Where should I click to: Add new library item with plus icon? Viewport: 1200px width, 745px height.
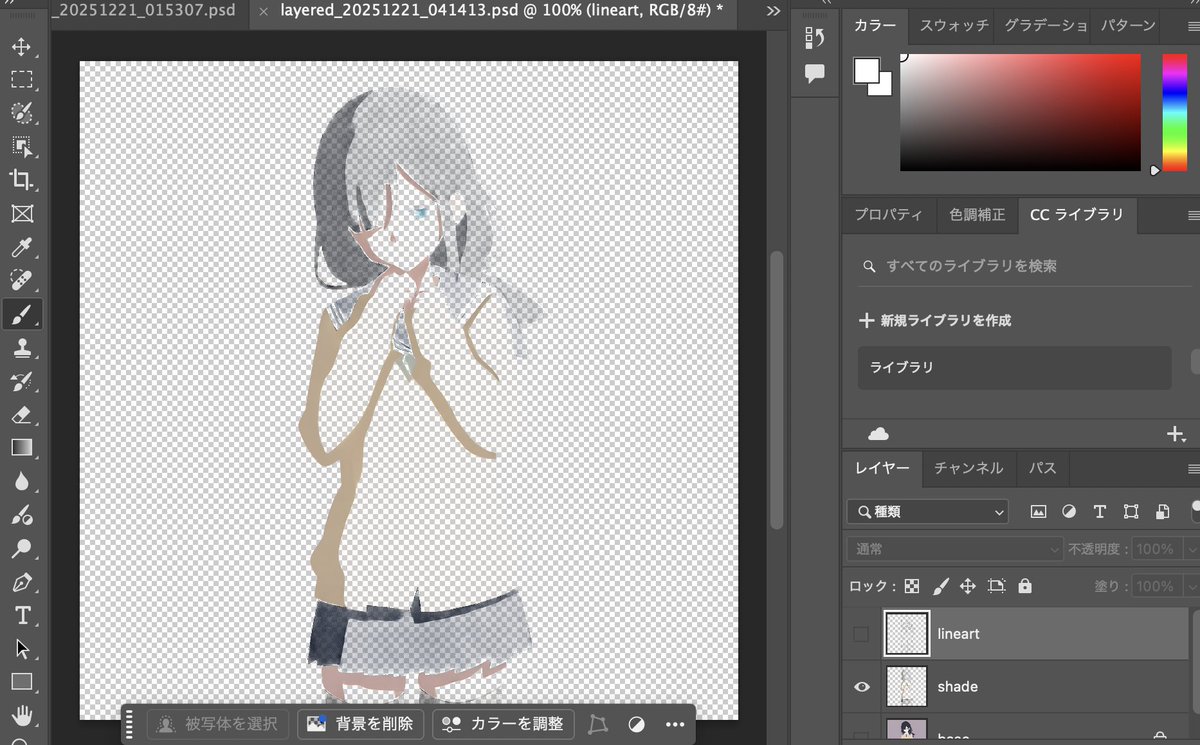coord(1176,434)
